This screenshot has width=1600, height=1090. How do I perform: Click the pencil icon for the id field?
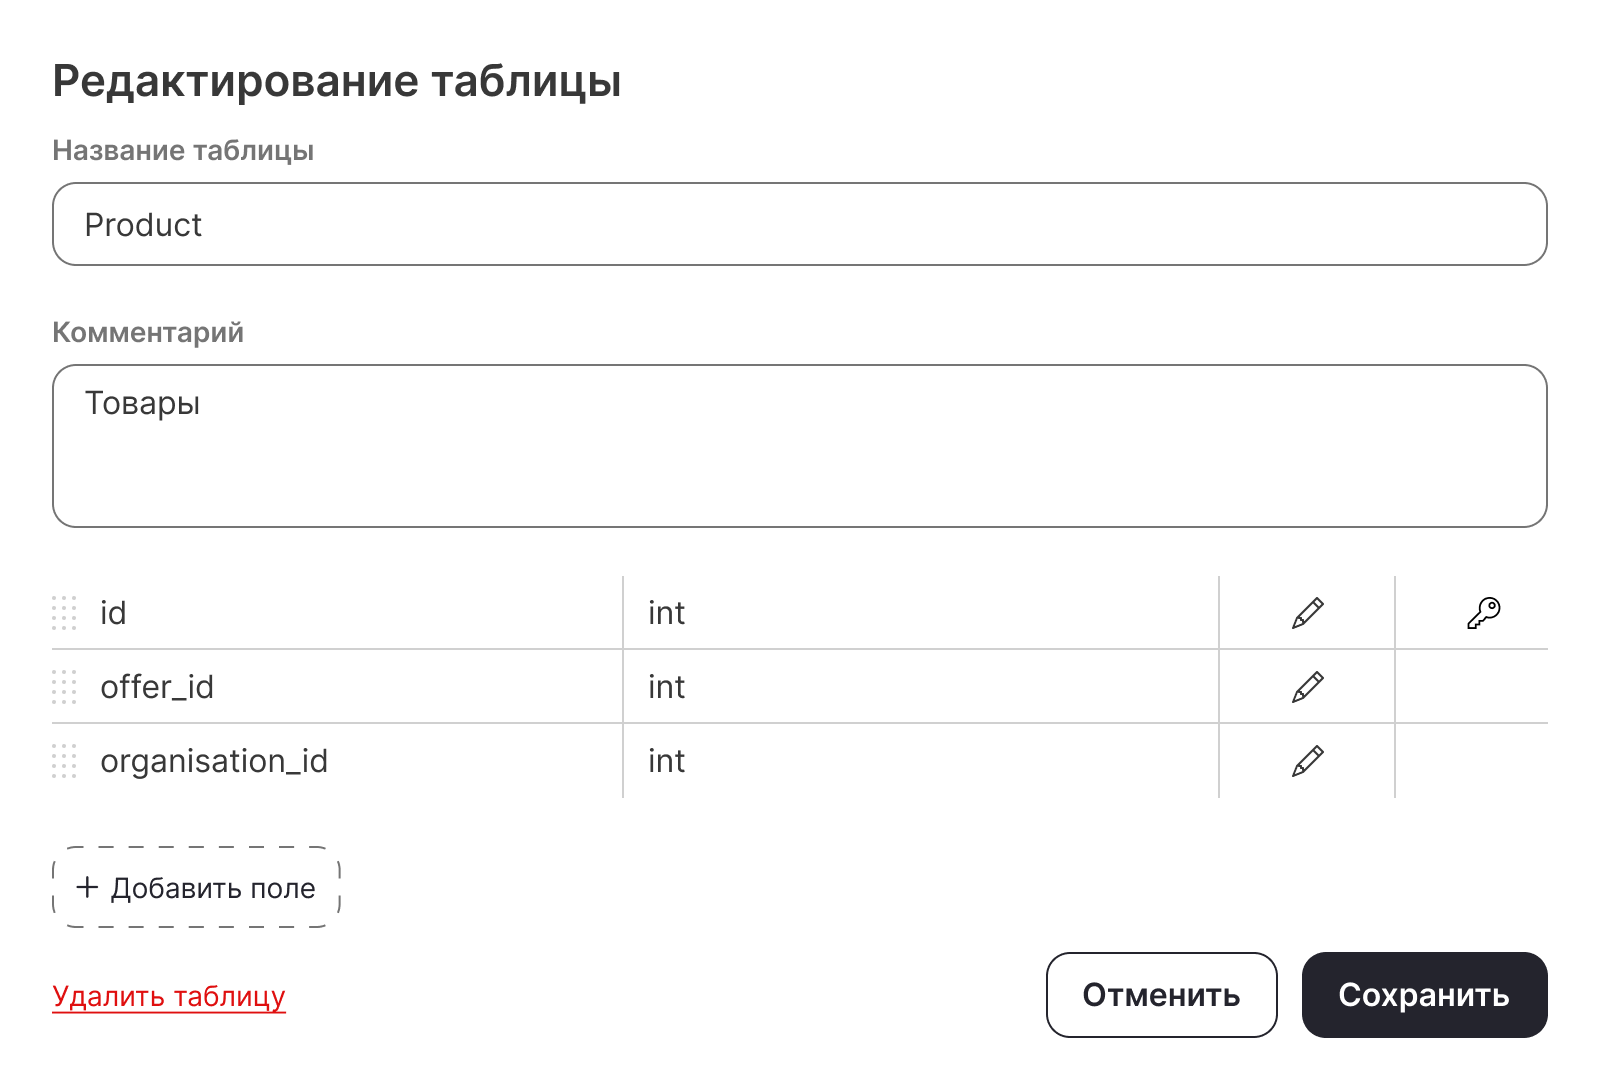click(1307, 613)
